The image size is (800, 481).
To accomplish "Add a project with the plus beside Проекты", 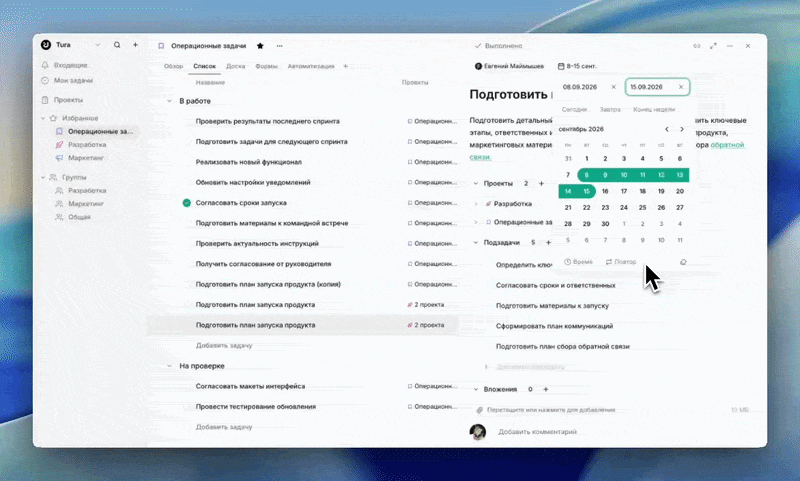I will tap(541, 184).
